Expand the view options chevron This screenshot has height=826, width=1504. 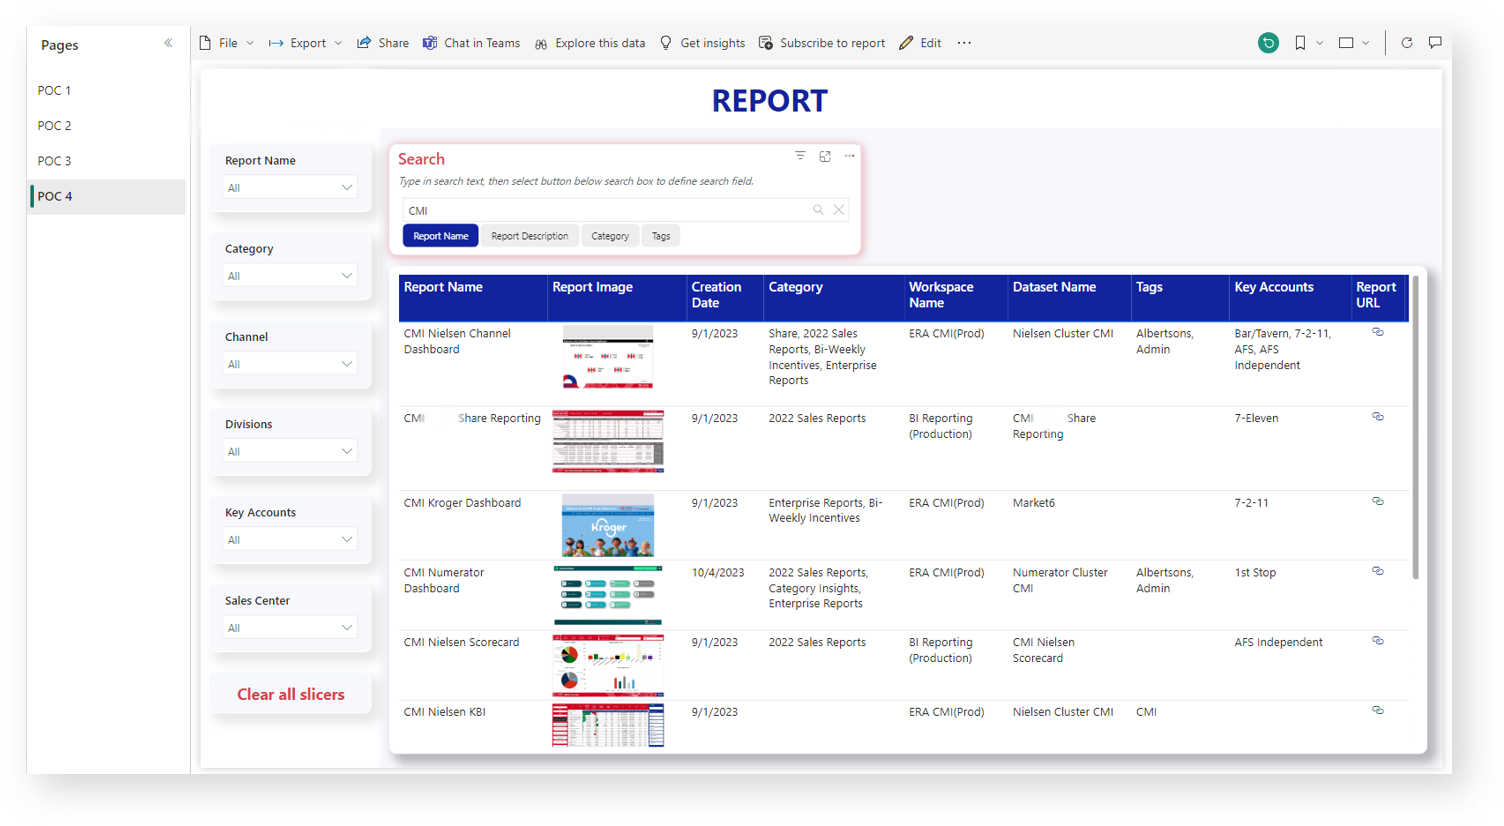click(1366, 43)
